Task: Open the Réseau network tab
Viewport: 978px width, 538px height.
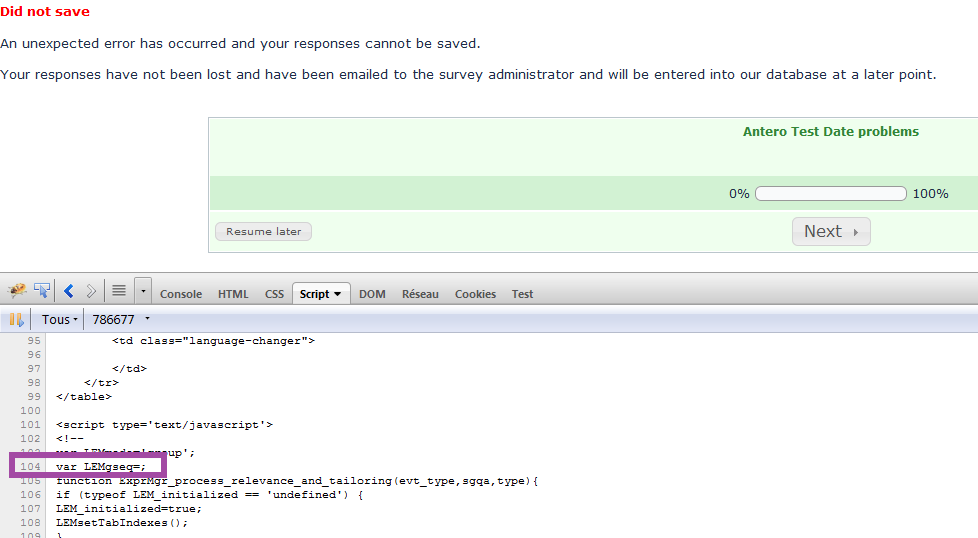Action: [420, 294]
